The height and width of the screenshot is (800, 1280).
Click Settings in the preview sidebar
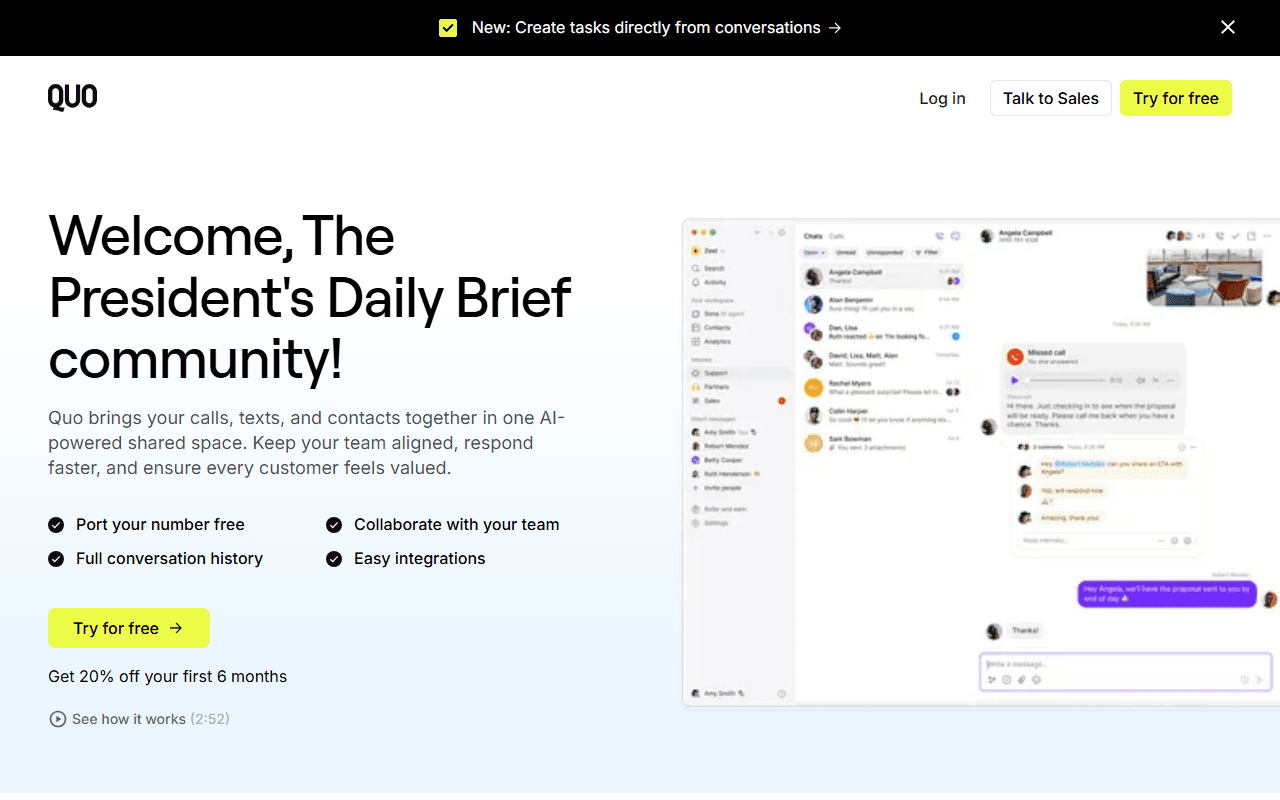[710, 523]
